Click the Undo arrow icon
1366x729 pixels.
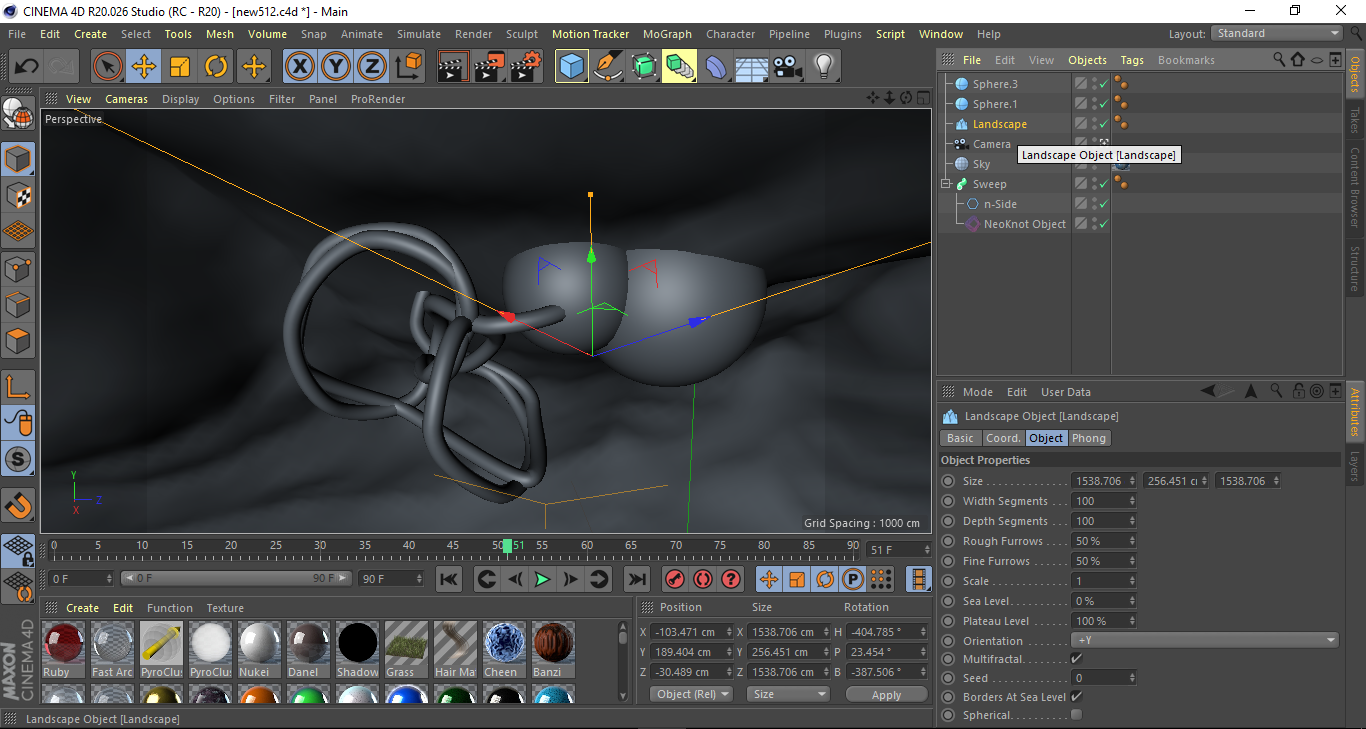[26, 67]
